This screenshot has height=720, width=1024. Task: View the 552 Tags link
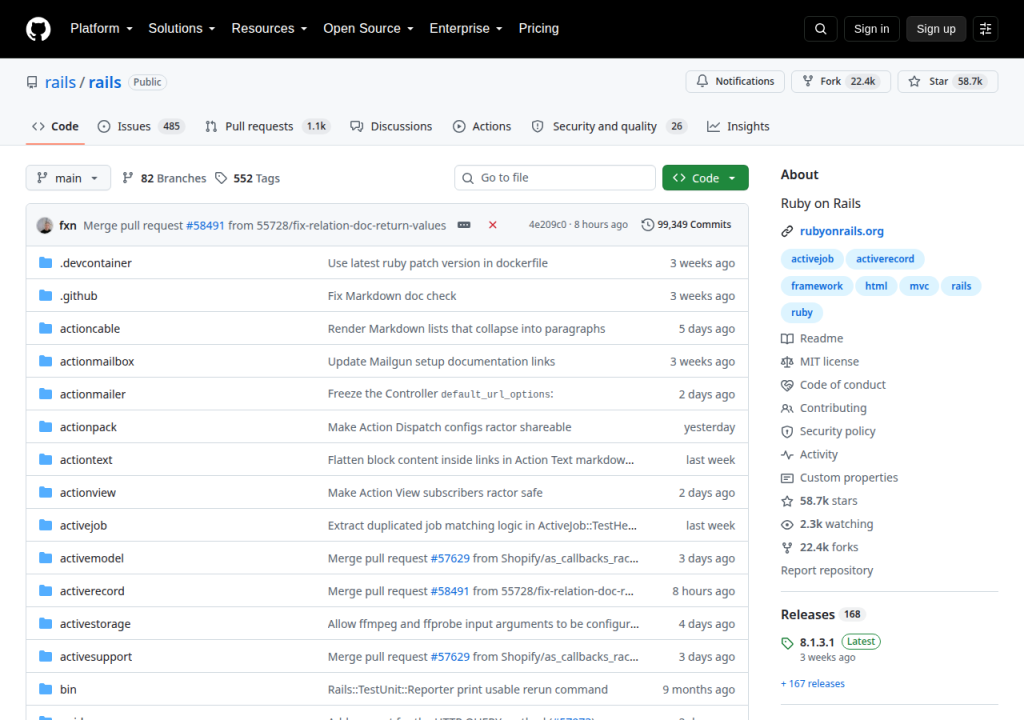pos(248,178)
